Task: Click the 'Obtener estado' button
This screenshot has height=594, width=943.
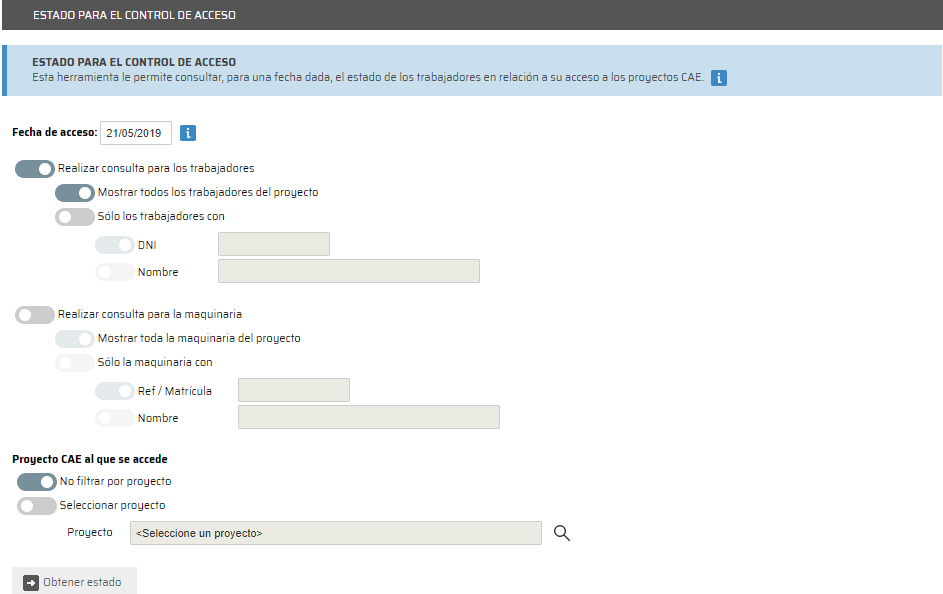Action: click(x=75, y=582)
